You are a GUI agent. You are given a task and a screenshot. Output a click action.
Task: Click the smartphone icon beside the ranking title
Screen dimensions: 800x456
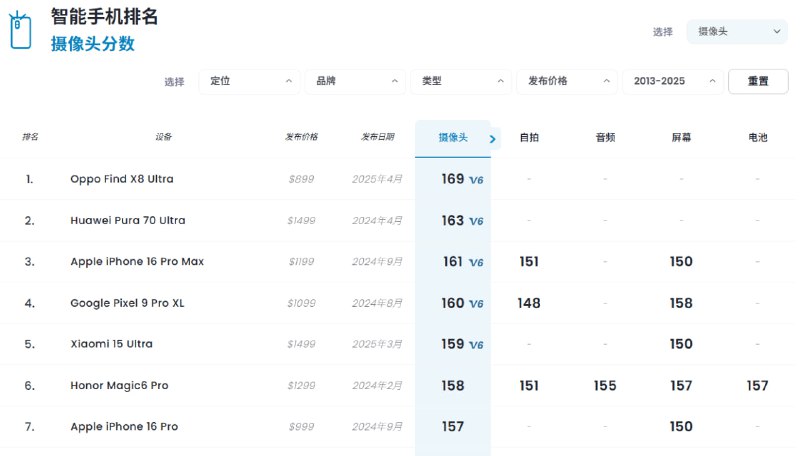tap(19, 30)
